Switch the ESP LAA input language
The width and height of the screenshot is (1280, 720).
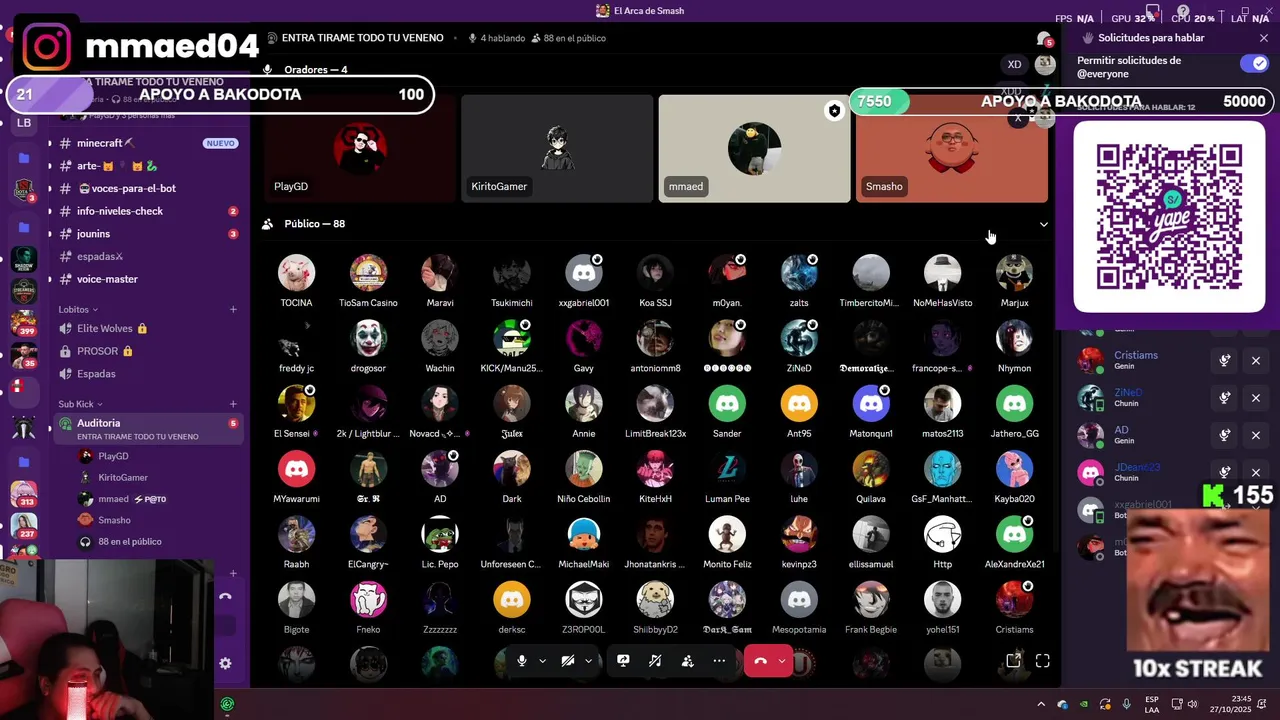tap(1152, 704)
